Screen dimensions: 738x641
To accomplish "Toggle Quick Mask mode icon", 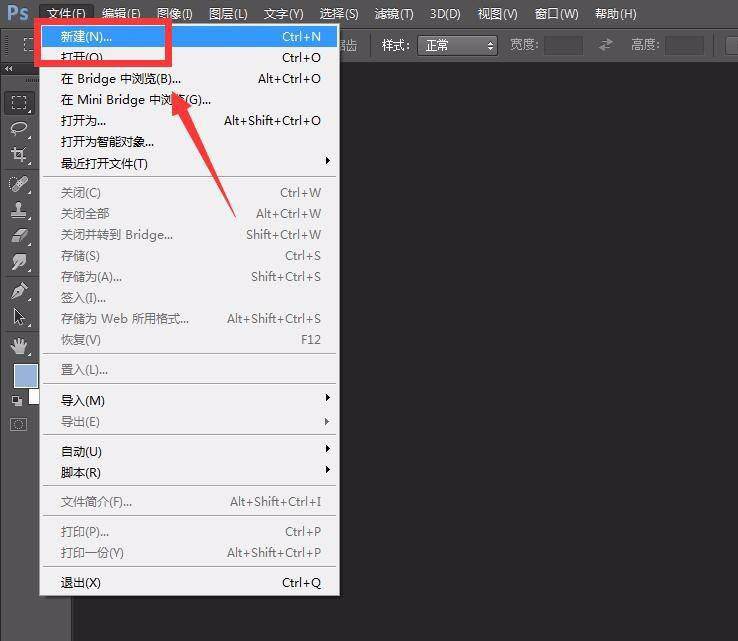I will [19, 425].
